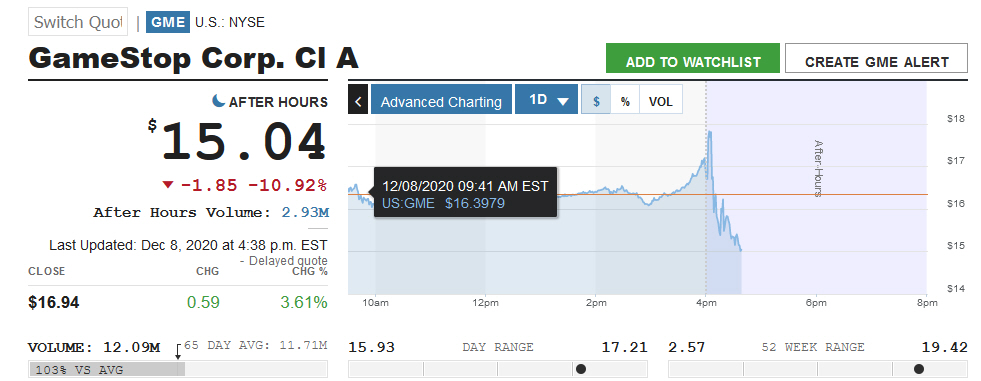The width and height of the screenshot is (981, 381).
Task: Open Advanced Charting
Action: (441, 101)
